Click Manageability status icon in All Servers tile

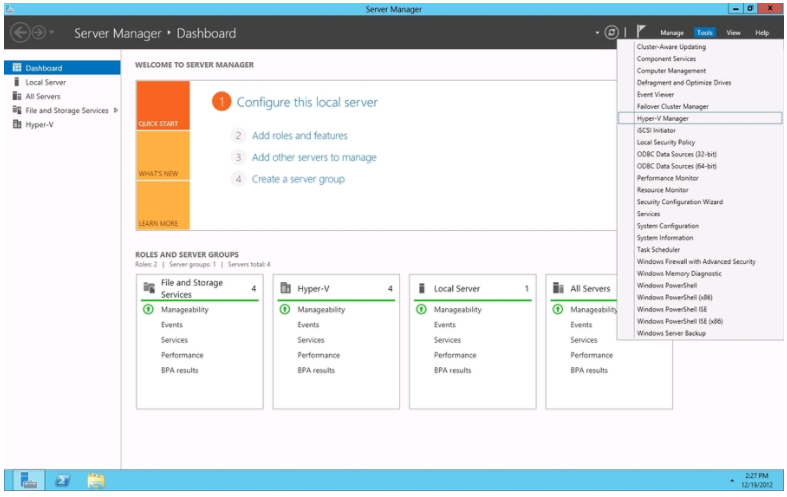[558, 309]
